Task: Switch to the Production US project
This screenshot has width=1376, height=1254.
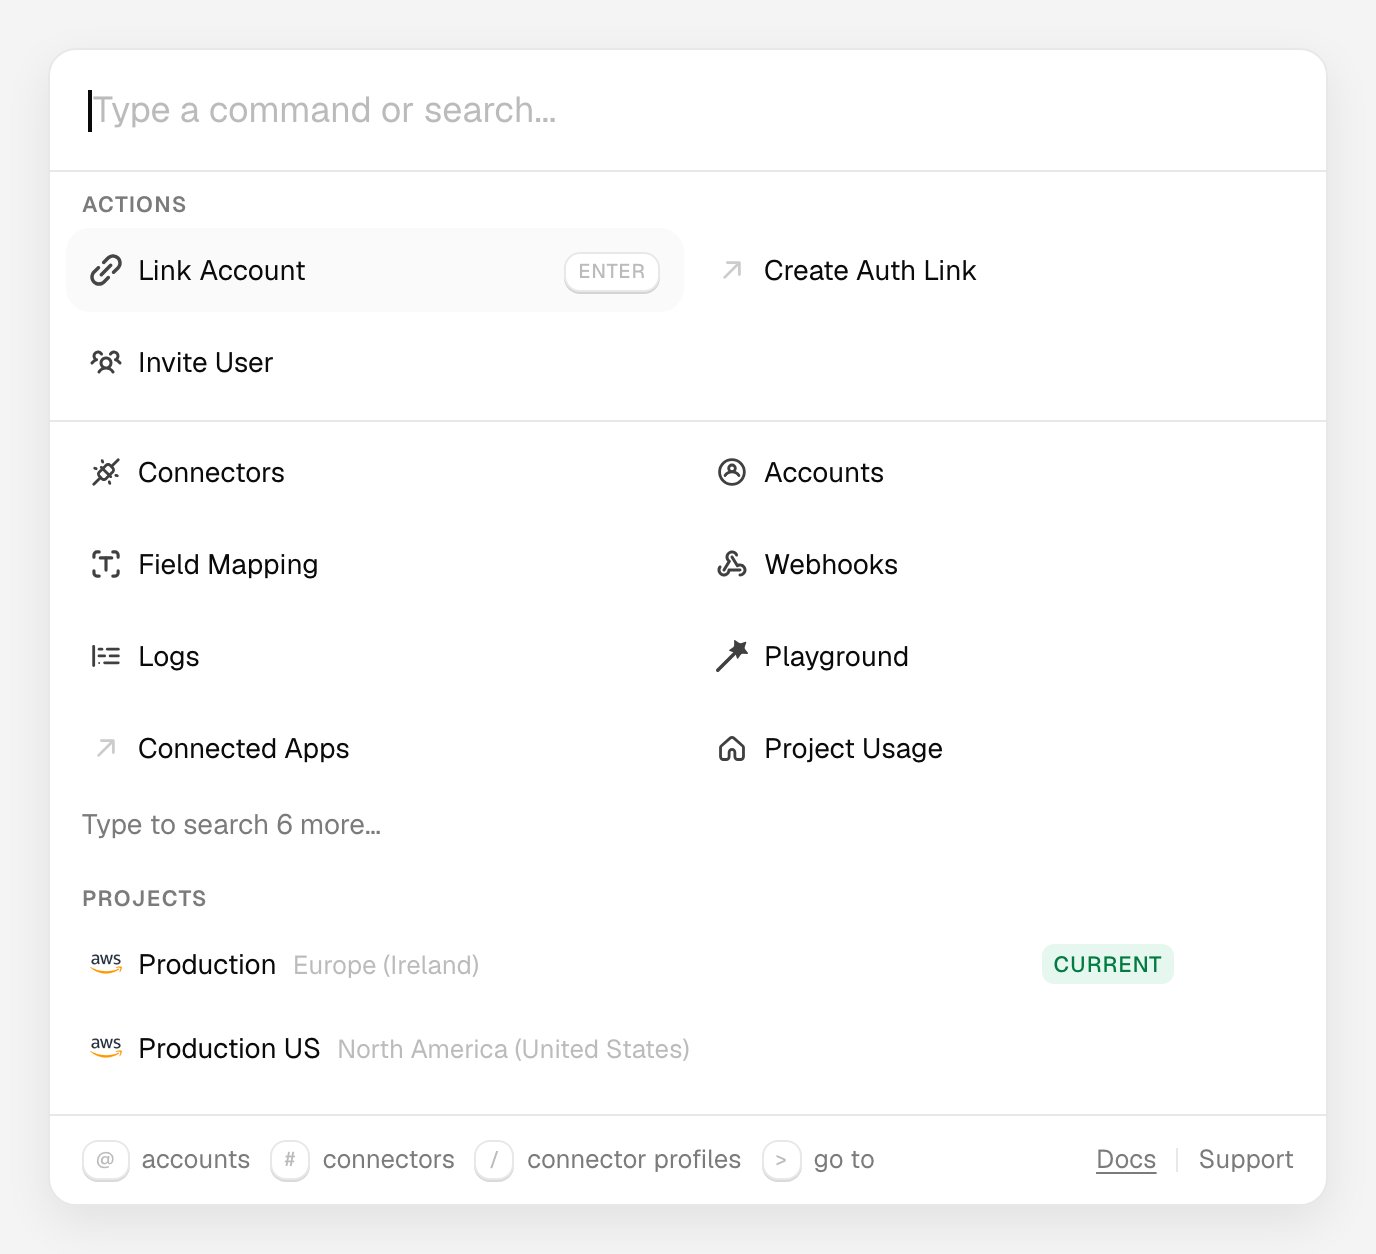Action: pos(688,1048)
